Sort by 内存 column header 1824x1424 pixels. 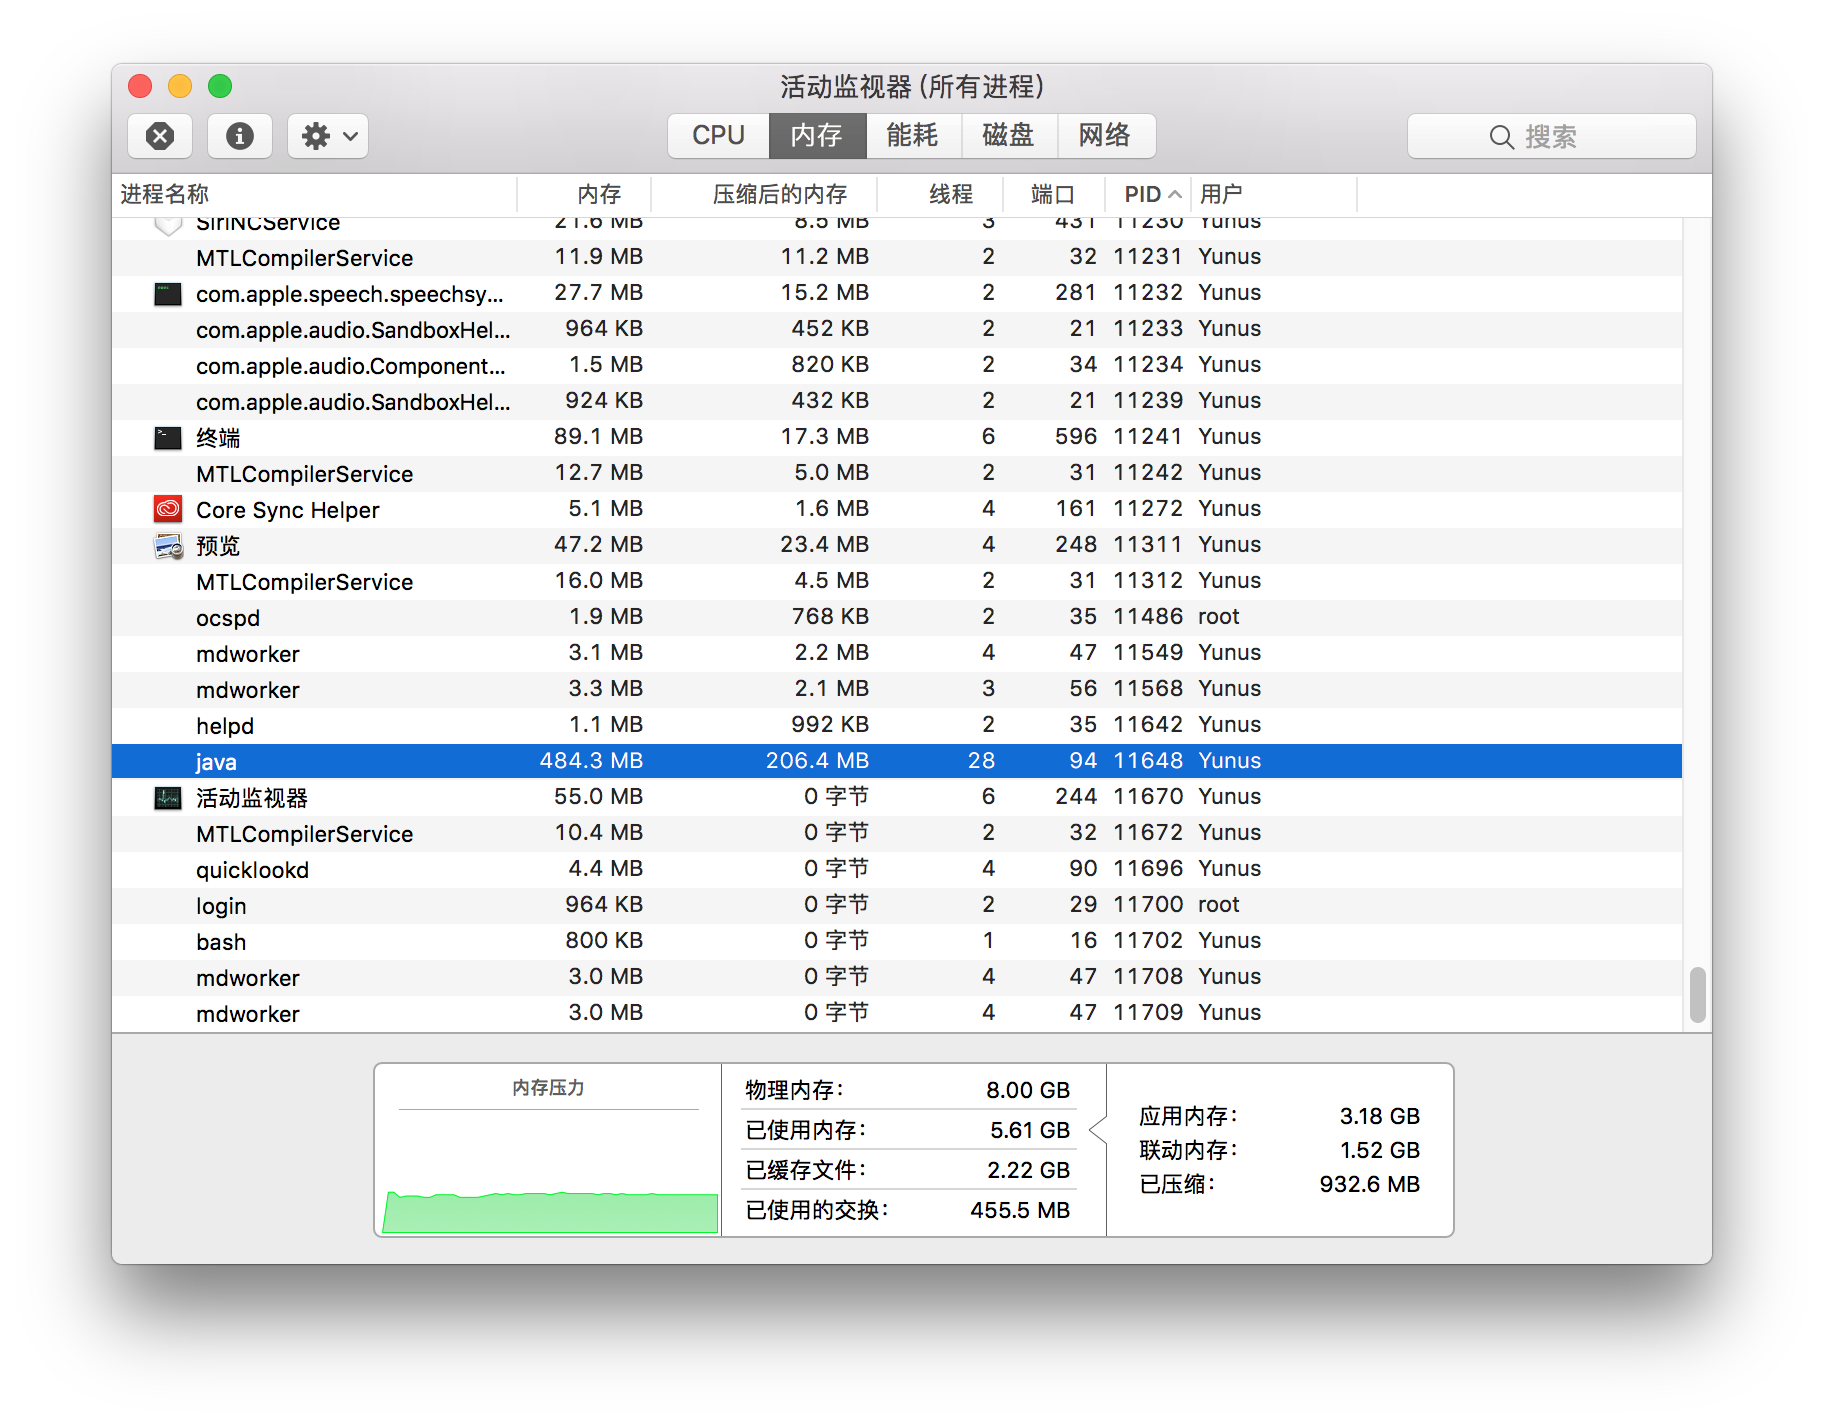click(584, 194)
